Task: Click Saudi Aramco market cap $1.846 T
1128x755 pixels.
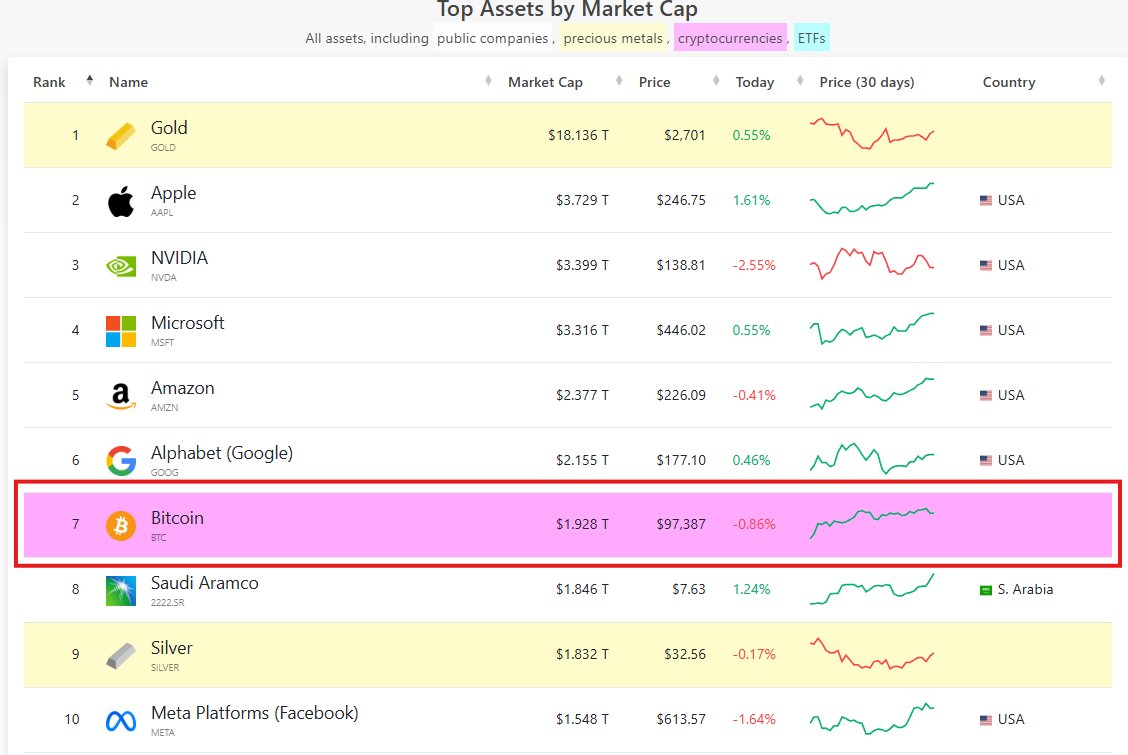Action: point(582,590)
